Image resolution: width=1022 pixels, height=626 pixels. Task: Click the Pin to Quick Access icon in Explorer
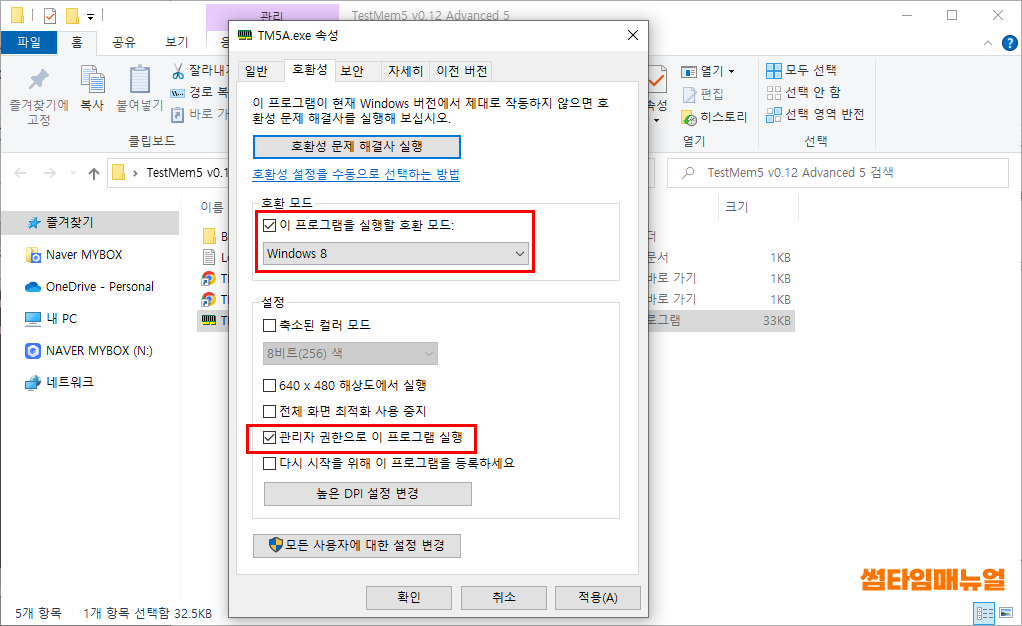(38, 80)
